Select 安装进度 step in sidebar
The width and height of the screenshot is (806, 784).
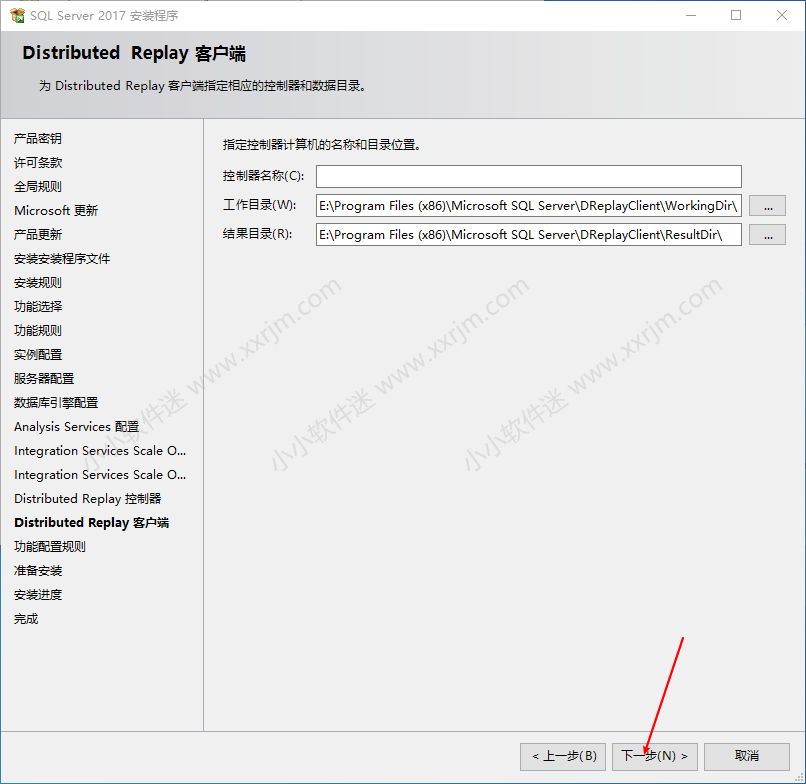(x=38, y=595)
